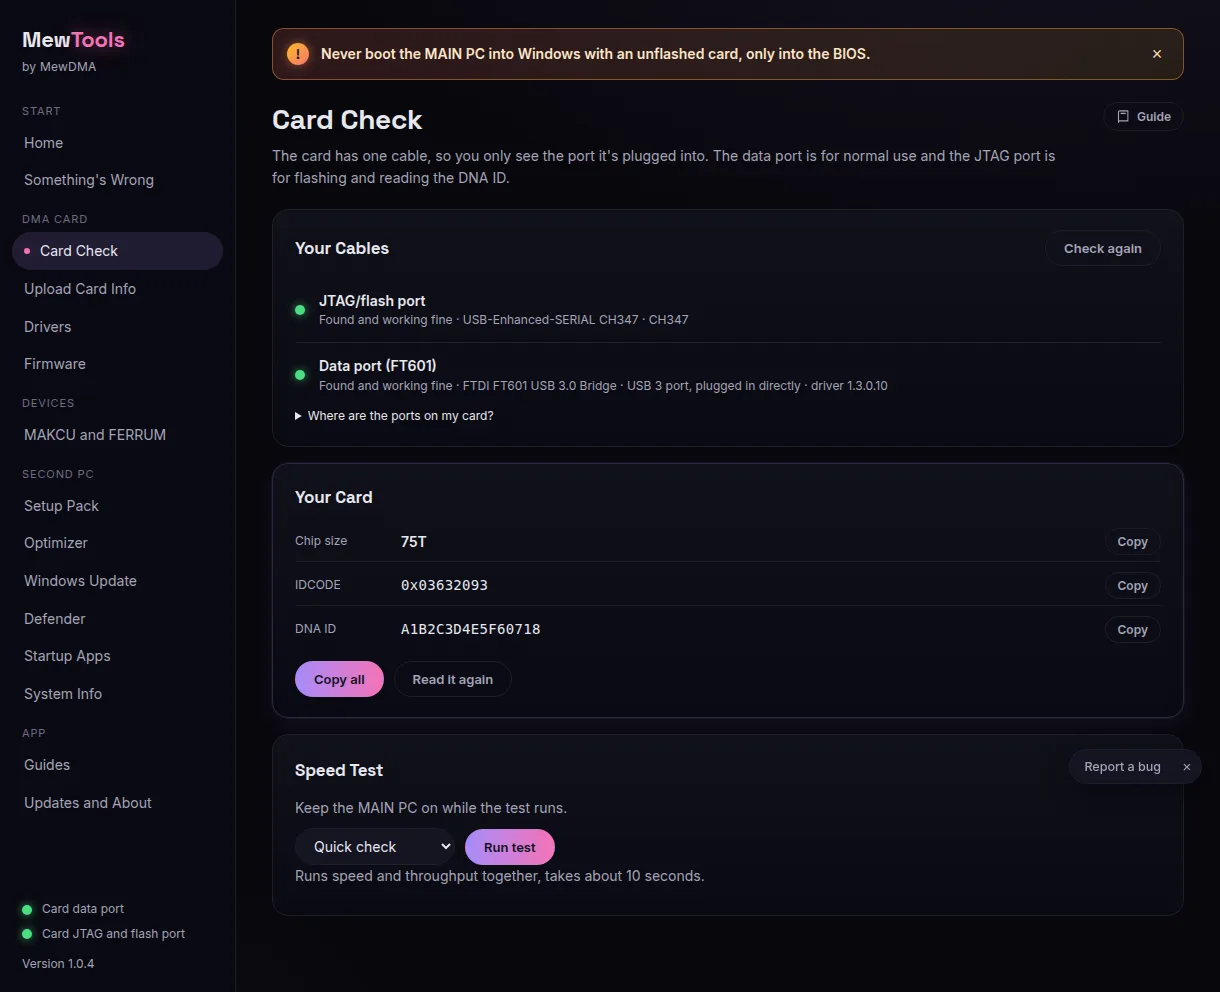Click the DNA ID value A1B2C3D4E5F60718
This screenshot has height=992, width=1220.
pyautogui.click(x=471, y=629)
